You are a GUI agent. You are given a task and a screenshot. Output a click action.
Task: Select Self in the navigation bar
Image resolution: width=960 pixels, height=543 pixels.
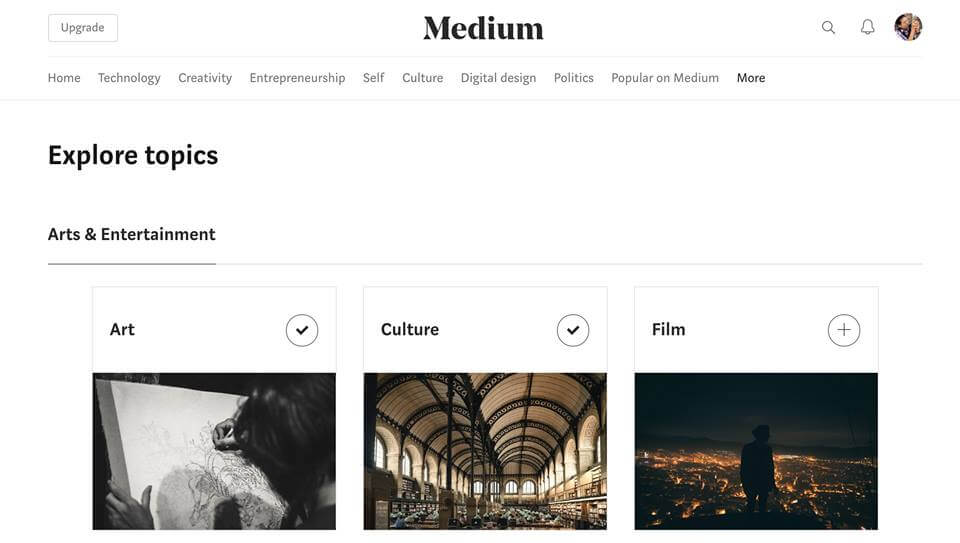373,78
